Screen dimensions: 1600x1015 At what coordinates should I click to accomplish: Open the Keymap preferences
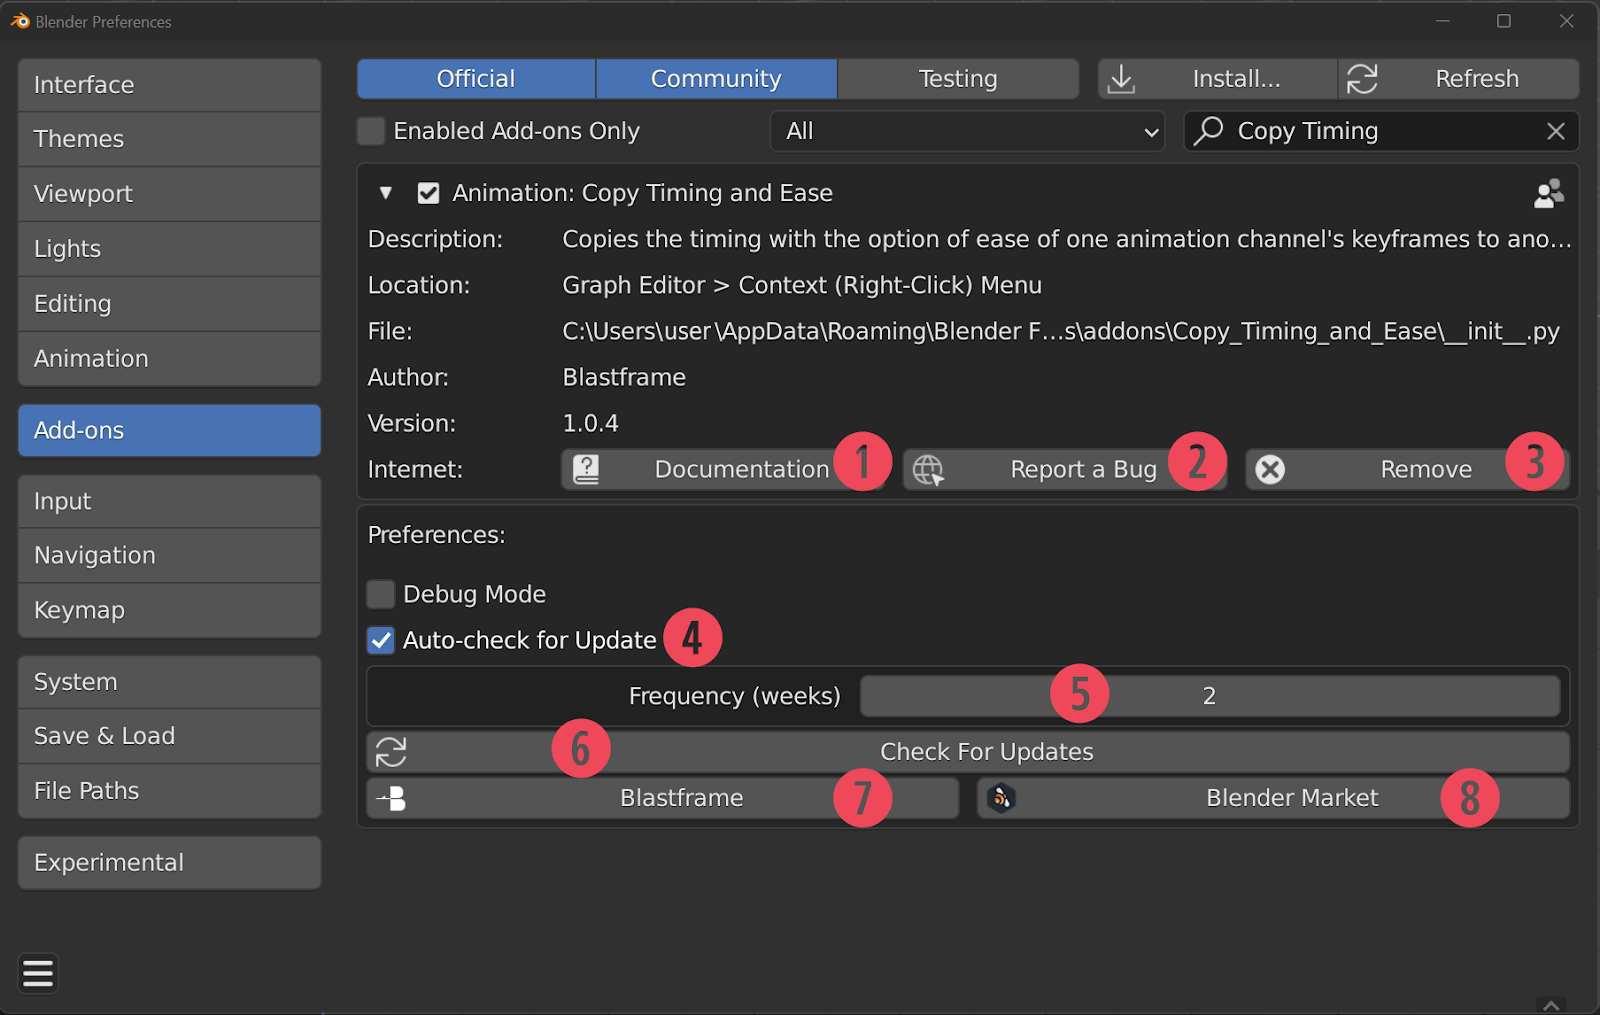coord(169,610)
